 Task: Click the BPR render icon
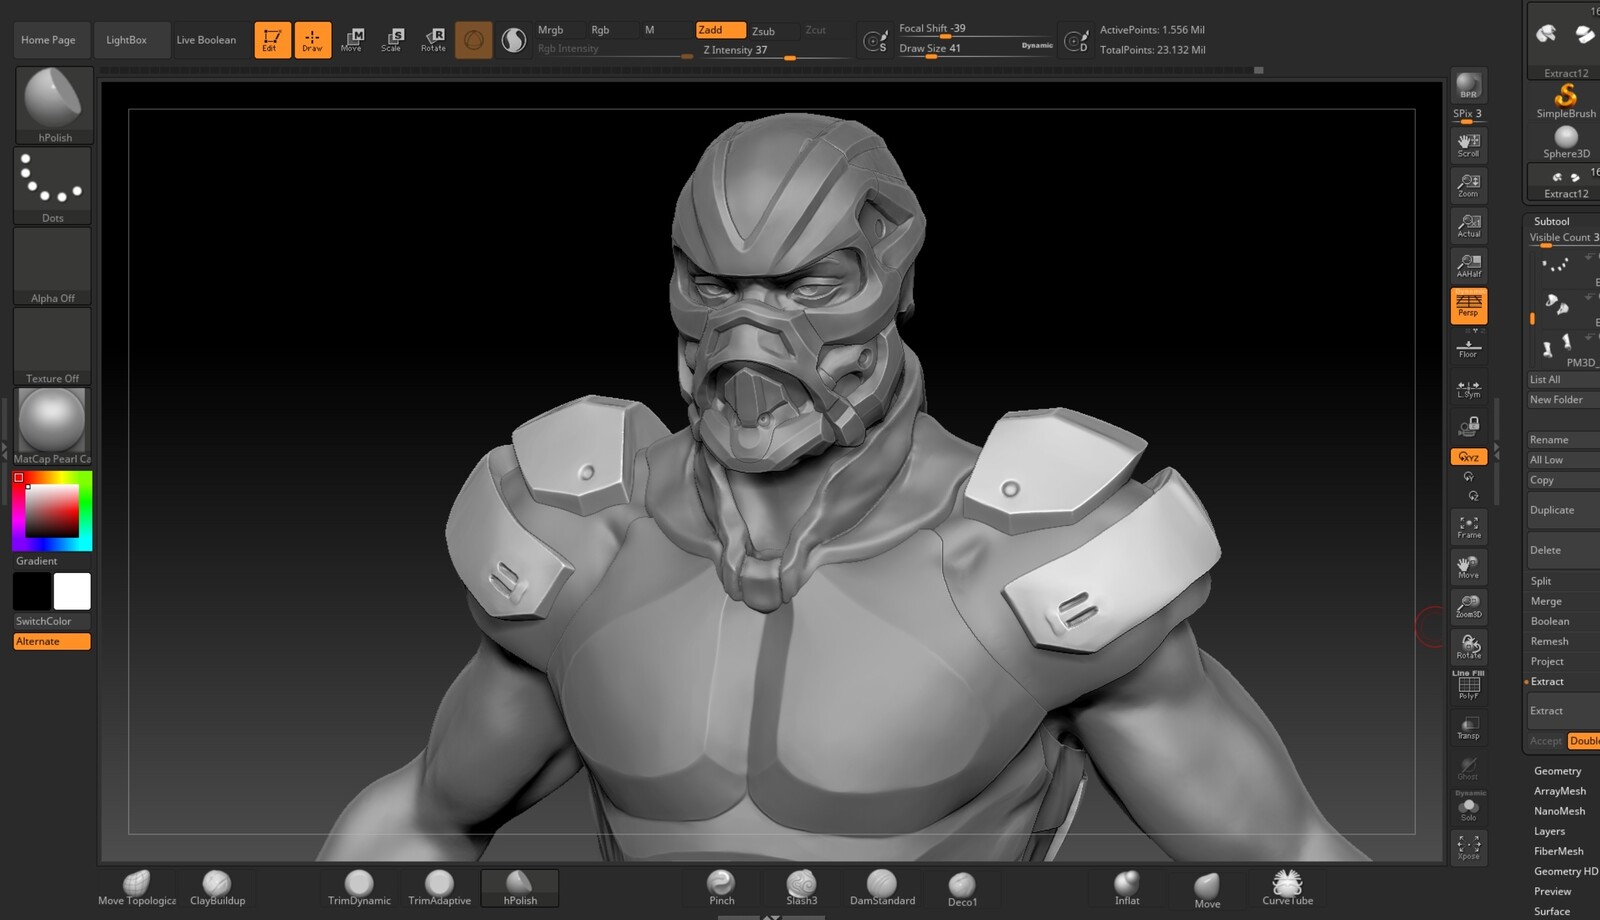click(1468, 86)
